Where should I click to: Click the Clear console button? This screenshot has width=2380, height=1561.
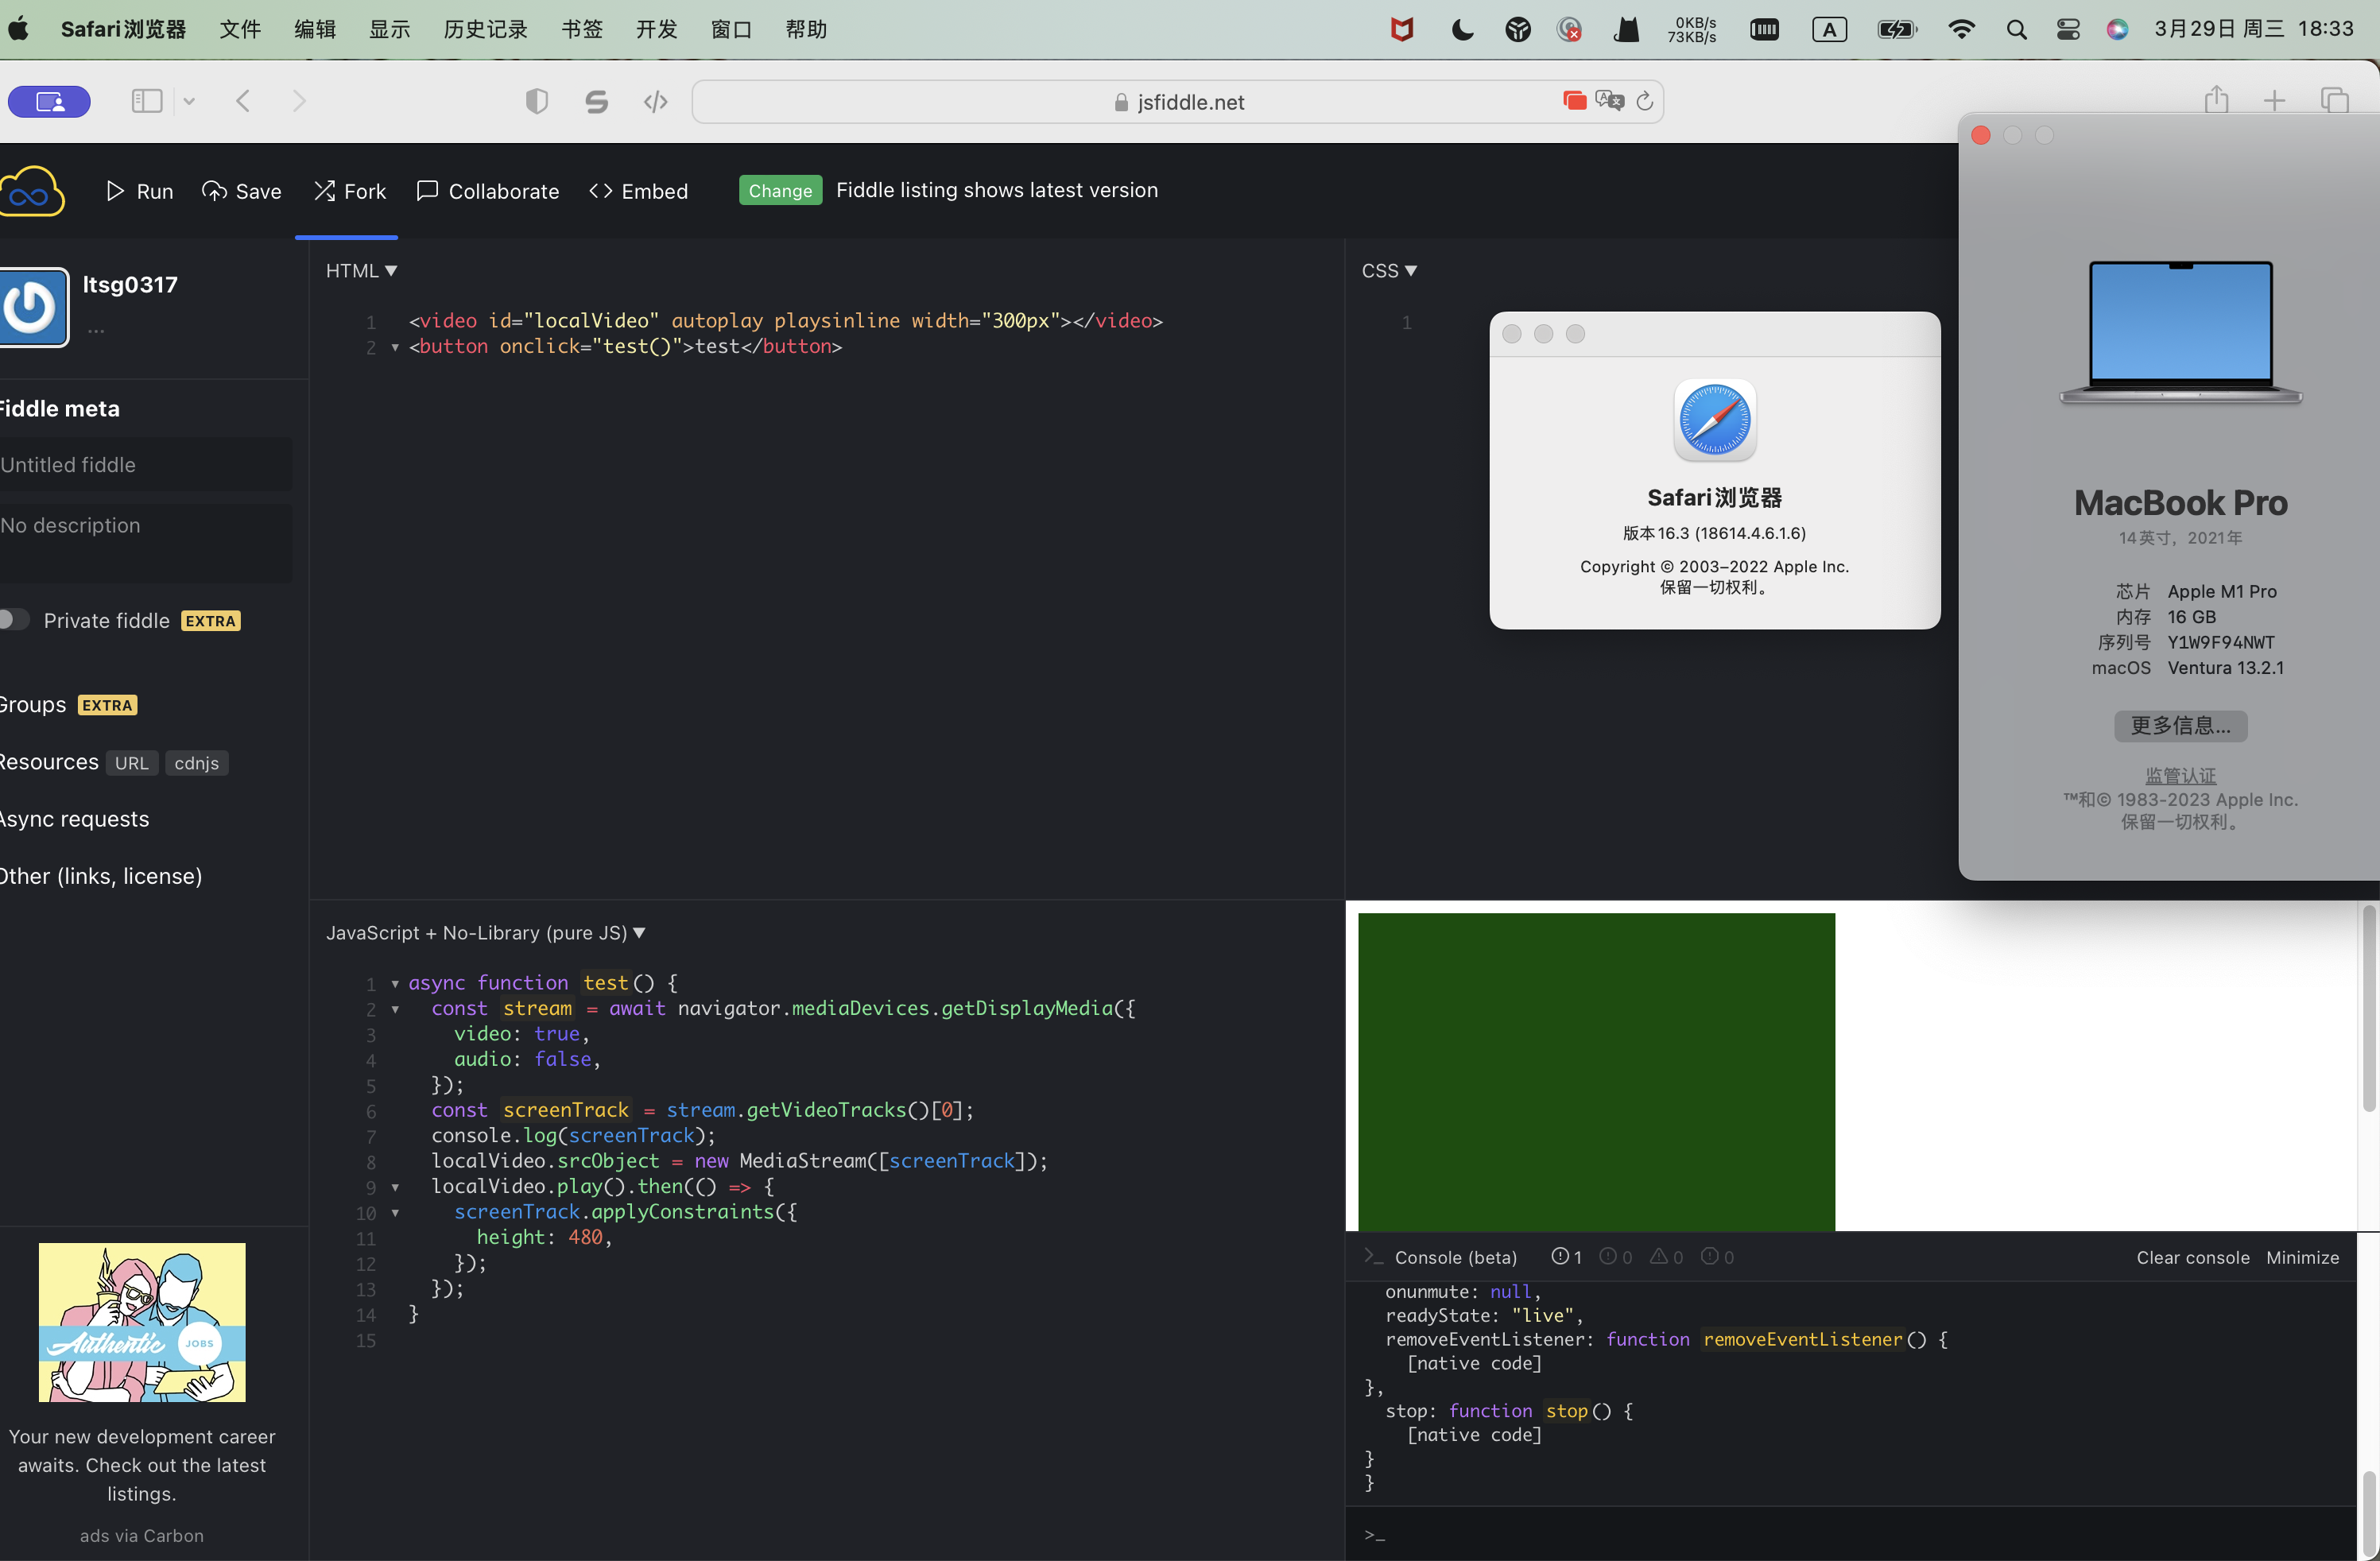point(2192,1258)
